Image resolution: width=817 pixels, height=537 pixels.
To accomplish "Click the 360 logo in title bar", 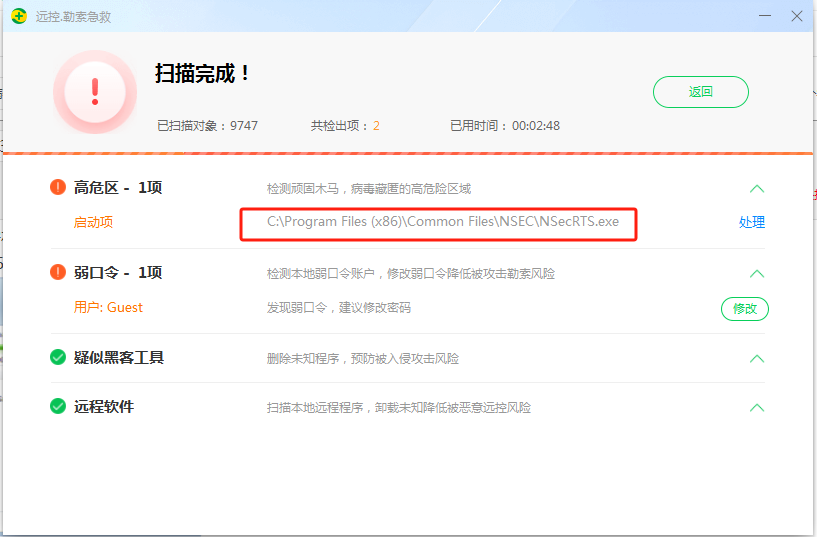I will pyautogui.click(x=19, y=17).
